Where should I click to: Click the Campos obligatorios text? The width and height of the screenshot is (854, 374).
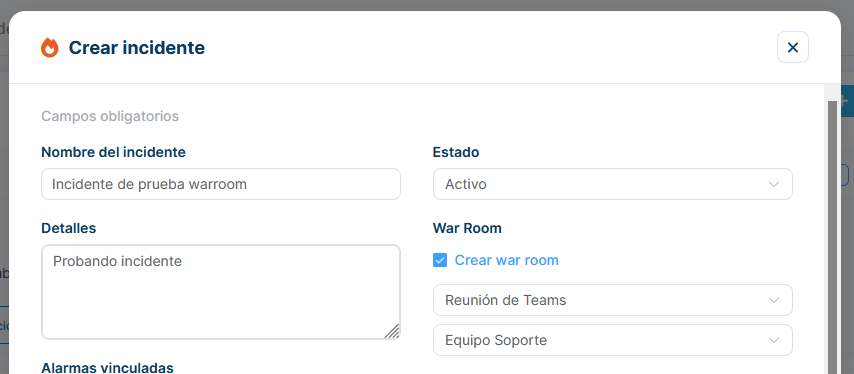[x=110, y=117]
